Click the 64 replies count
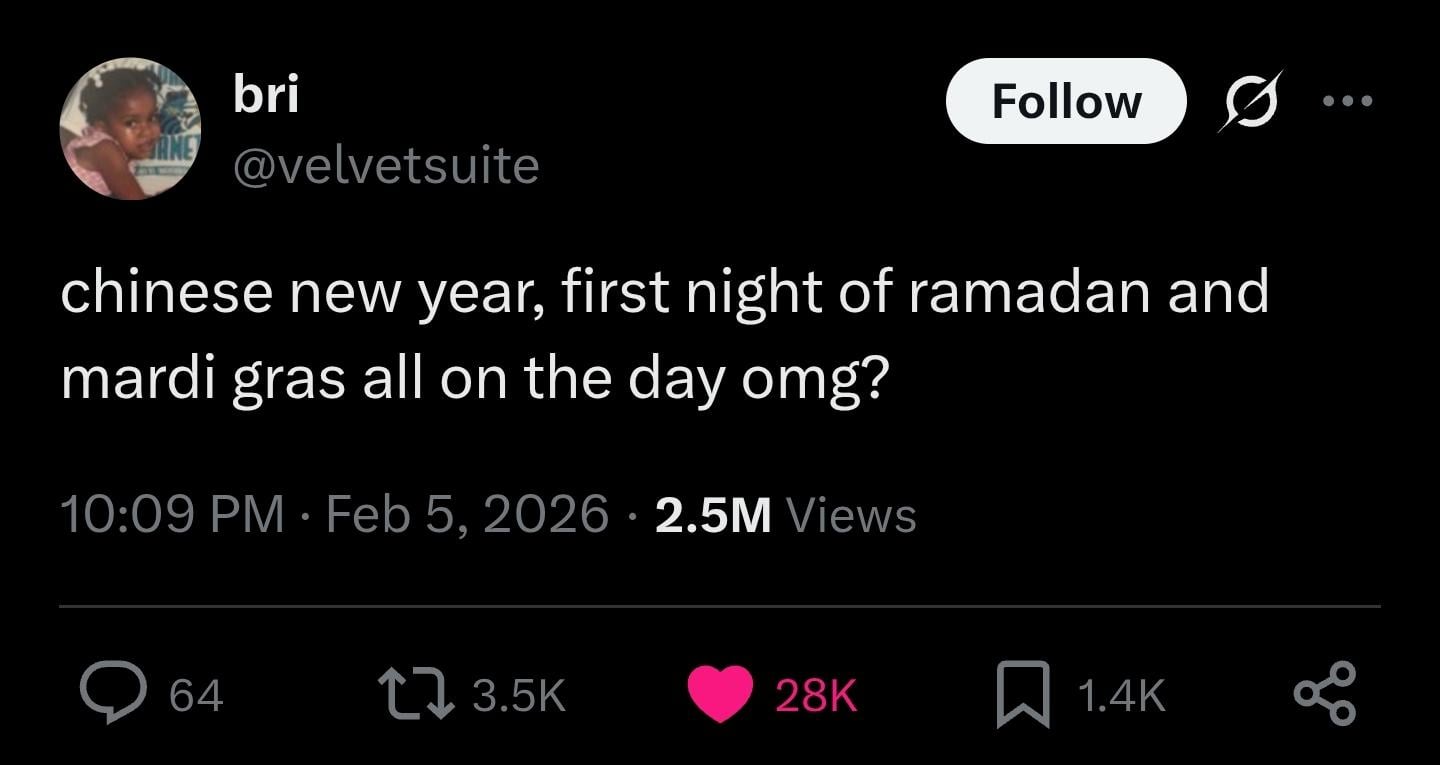The image size is (1440, 765). coord(196,695)
